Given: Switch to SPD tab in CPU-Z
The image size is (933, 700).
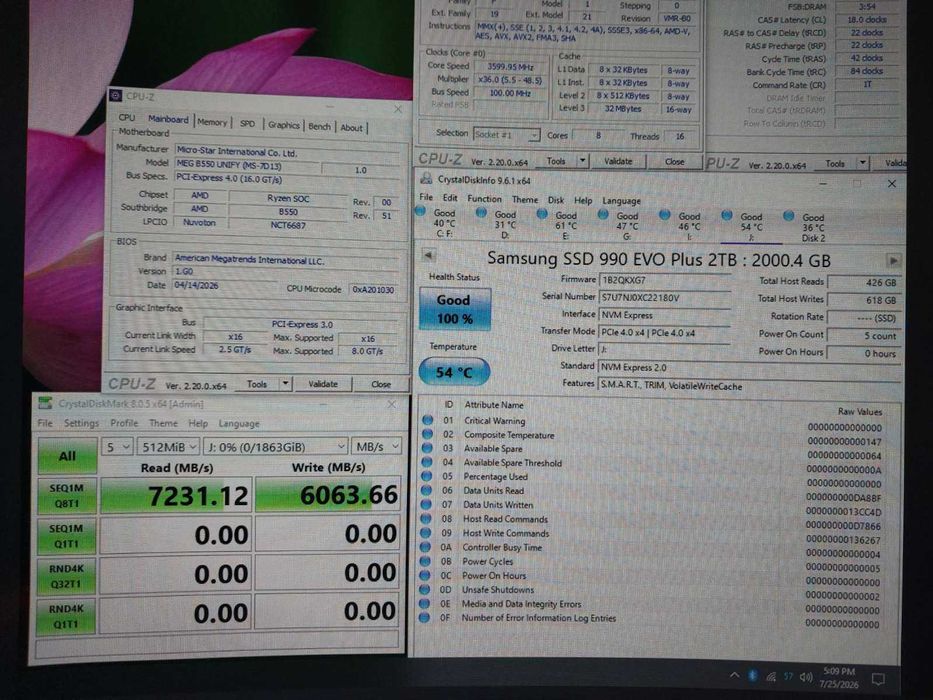Looking at the screenshot, I should point(248,123).
